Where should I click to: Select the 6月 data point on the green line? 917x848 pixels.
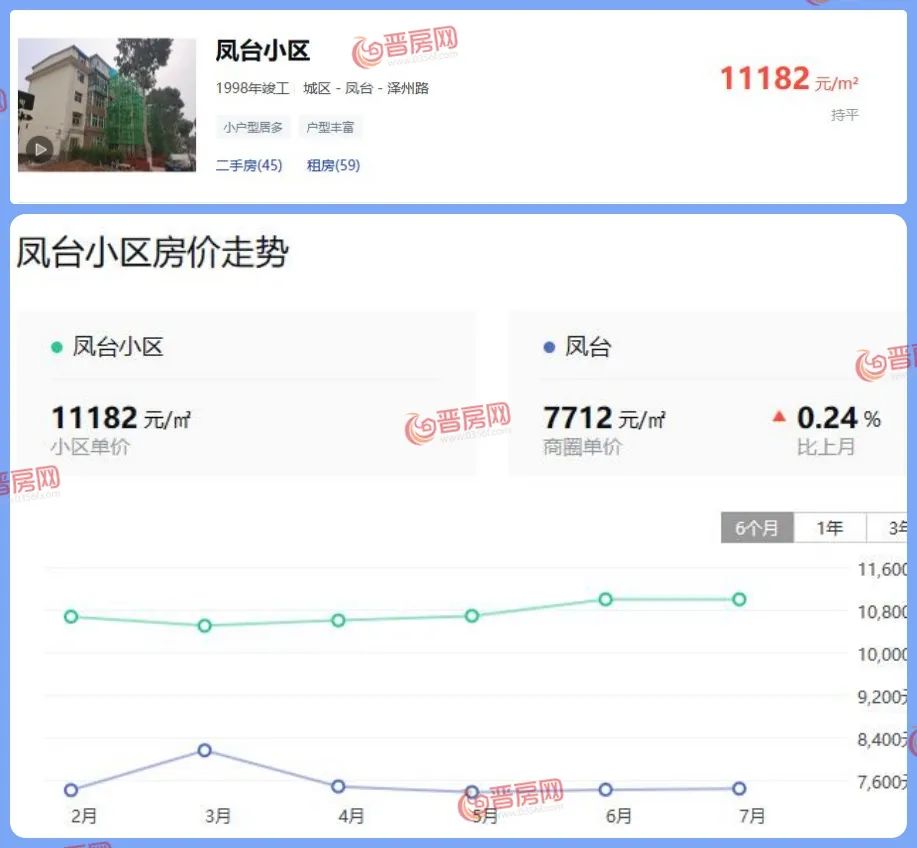coord(605,600)
